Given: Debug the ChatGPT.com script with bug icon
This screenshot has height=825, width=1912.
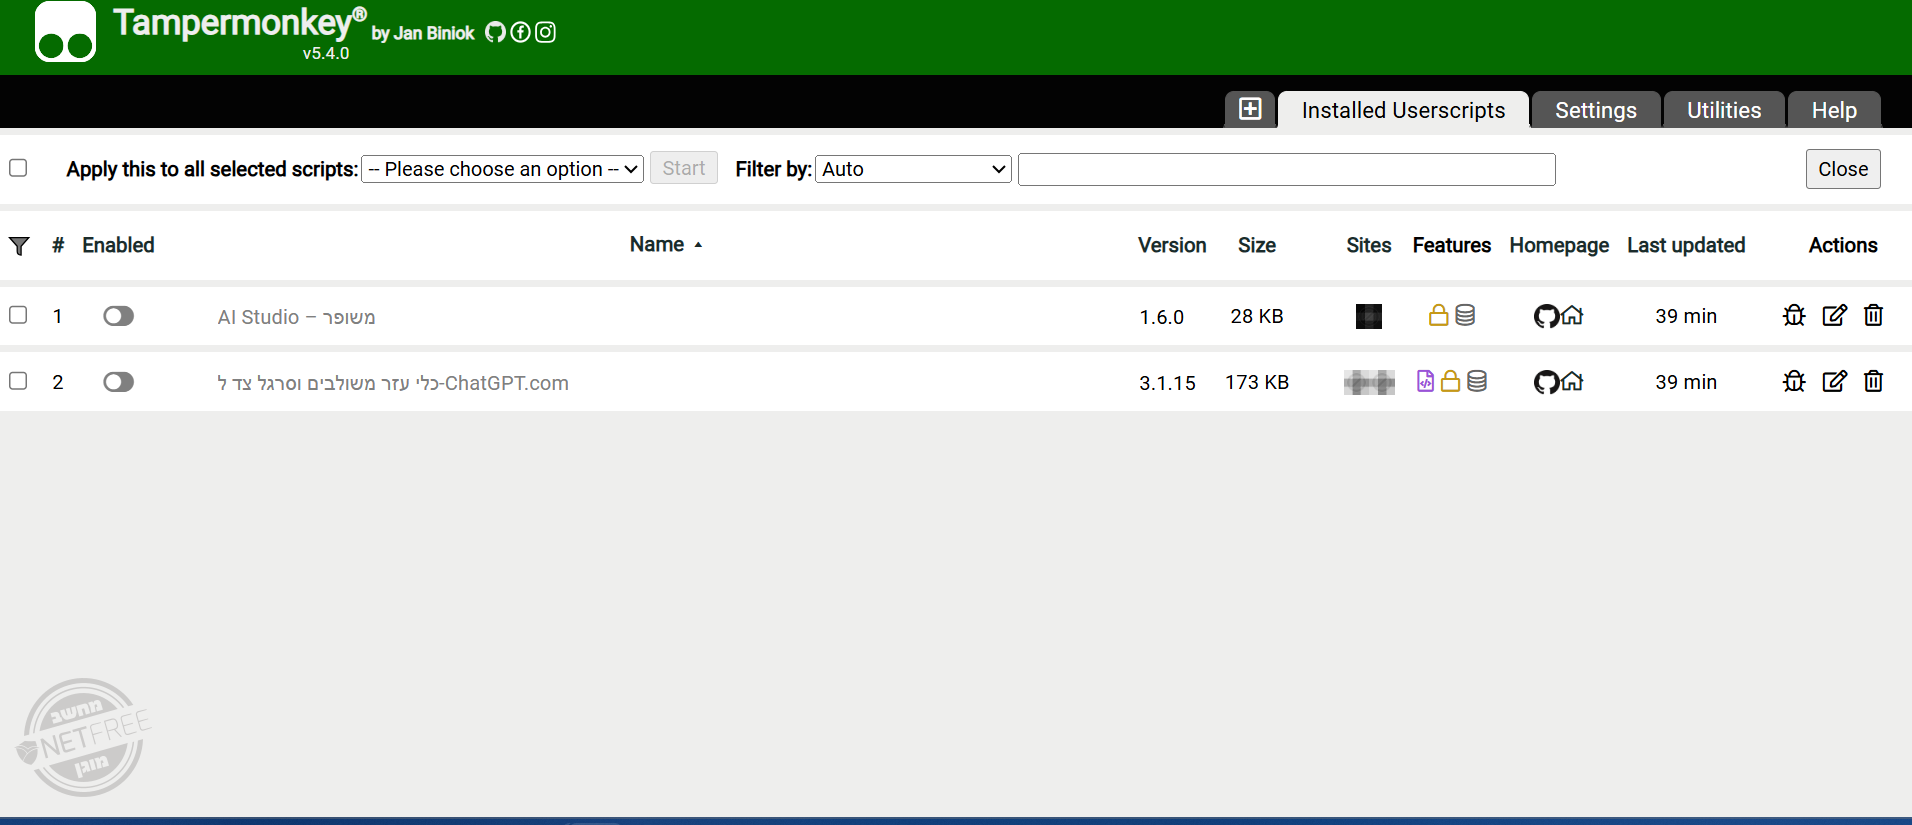Looking at the screenshot, I should (1794, 382).
